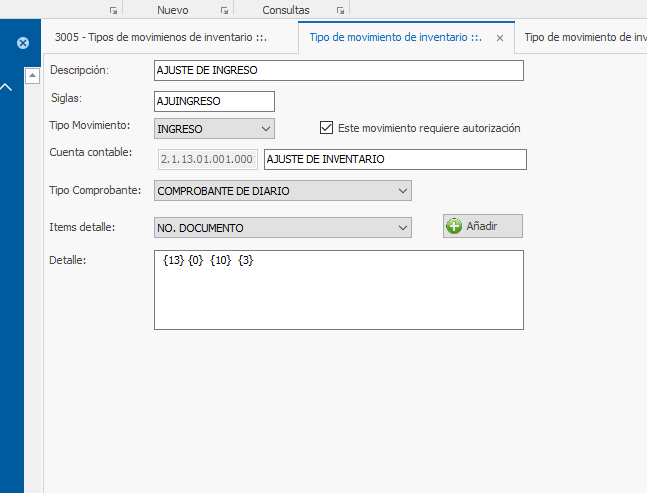Open the Tipo Comprobante combo box
The height and width of the screenshot is (493, 647).
402,190
